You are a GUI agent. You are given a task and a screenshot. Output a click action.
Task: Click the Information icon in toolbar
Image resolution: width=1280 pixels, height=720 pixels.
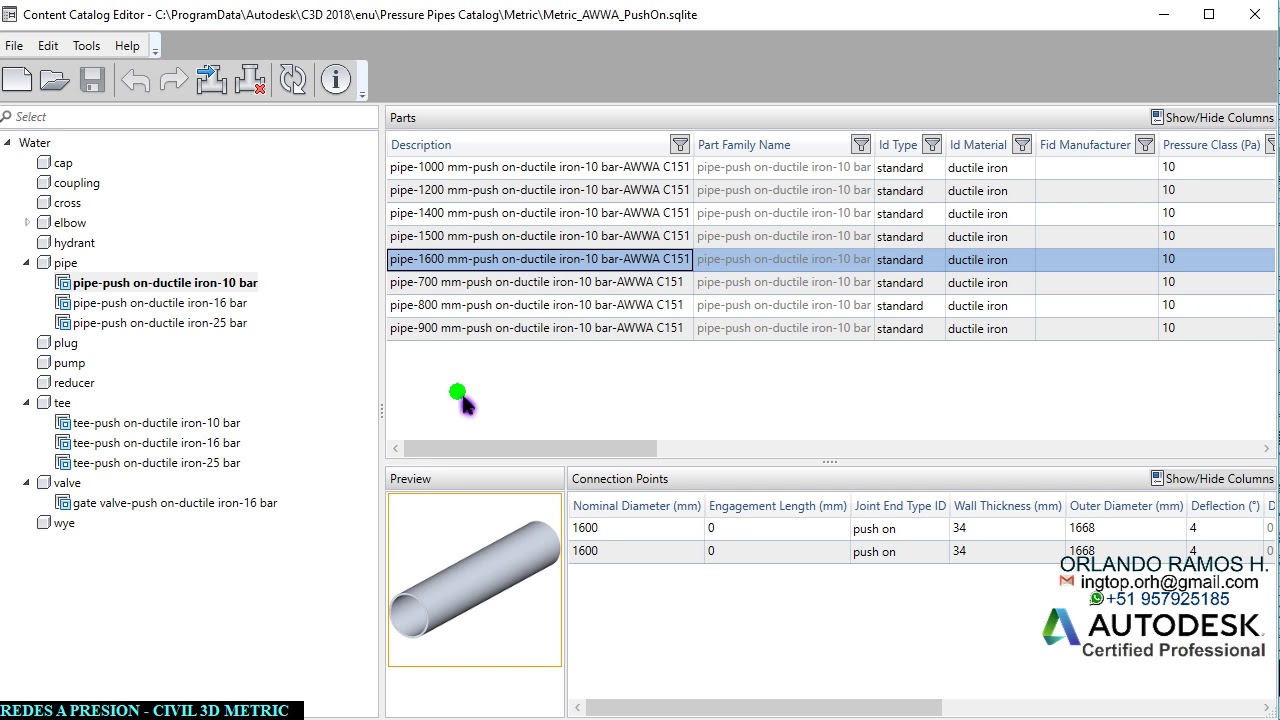pos(336,80)
